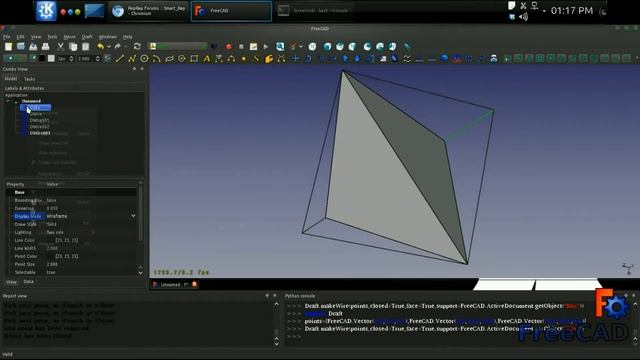The width and height of the screenshot is (640, 360).
Task: Switch to Chromium RepRap Forums taskbar window
Action: pos(148,11)
